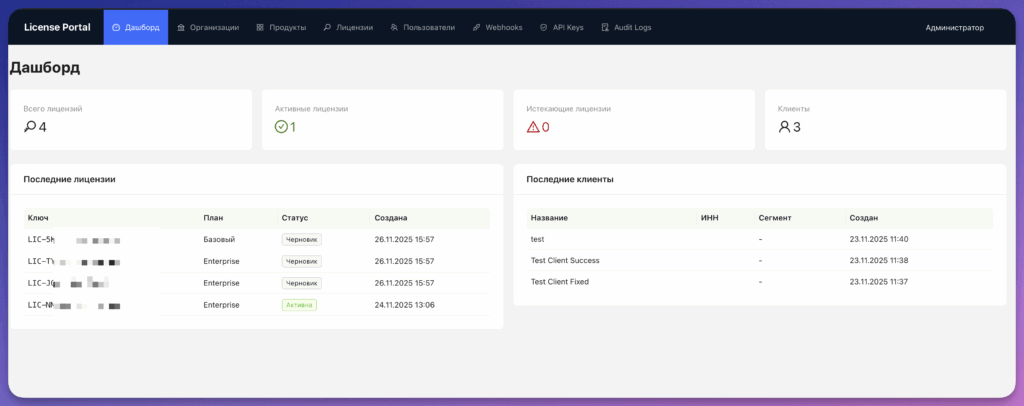Screen dimensions: 1024x406
Task: Click the API Keys shield icon
Action: pos(543,28)
